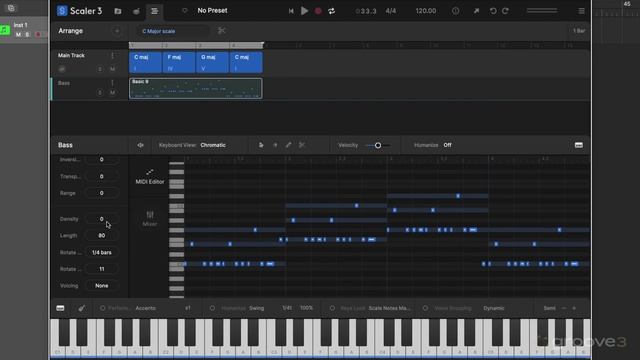The image size is (640, 360).
Task: Switch to the Arrange page icon
Action: click(x=154, y=11)
